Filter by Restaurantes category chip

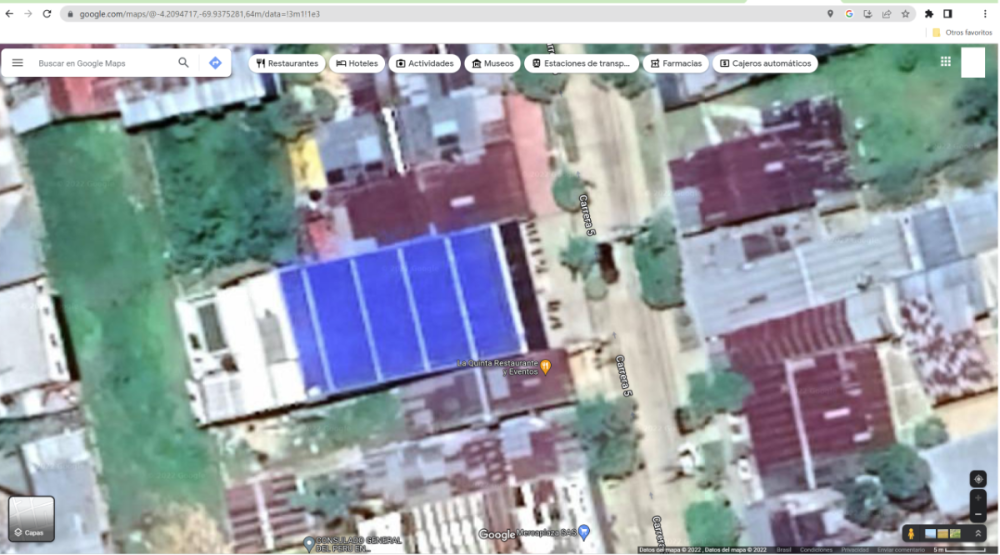click(287, 63)
